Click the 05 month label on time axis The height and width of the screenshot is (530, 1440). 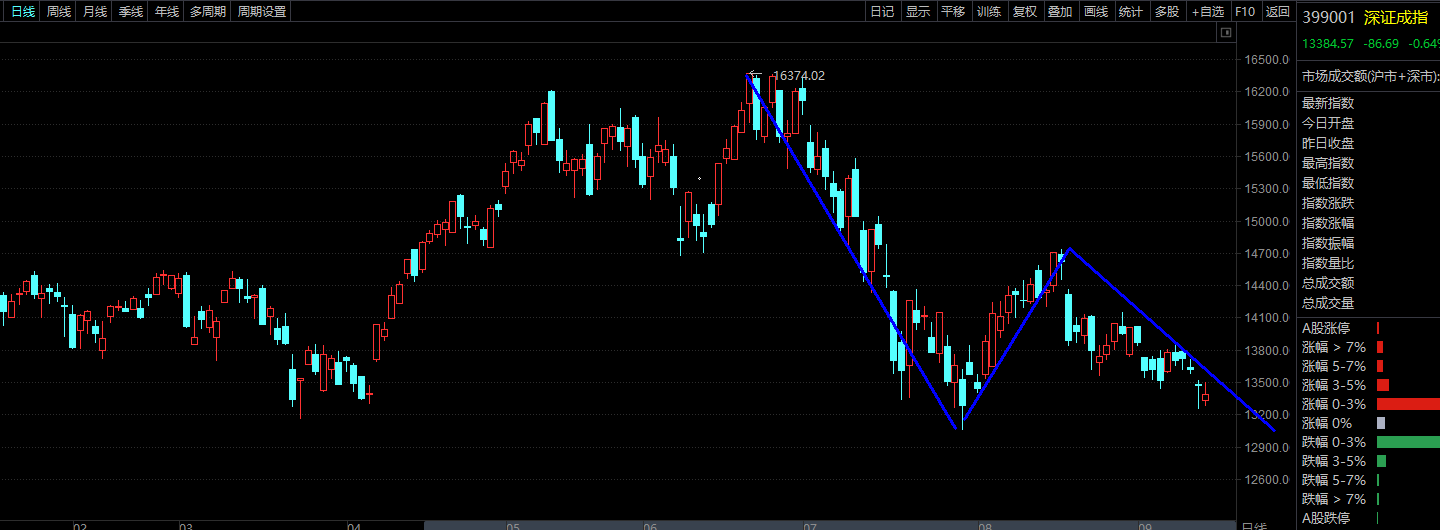coord(512,526)
